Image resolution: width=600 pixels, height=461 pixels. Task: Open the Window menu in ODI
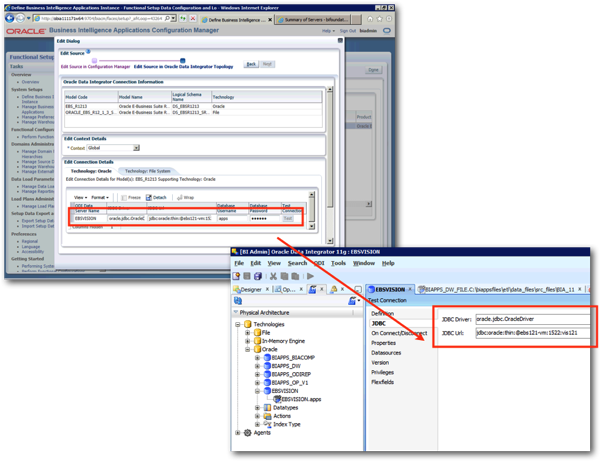[x=364, y=263]
